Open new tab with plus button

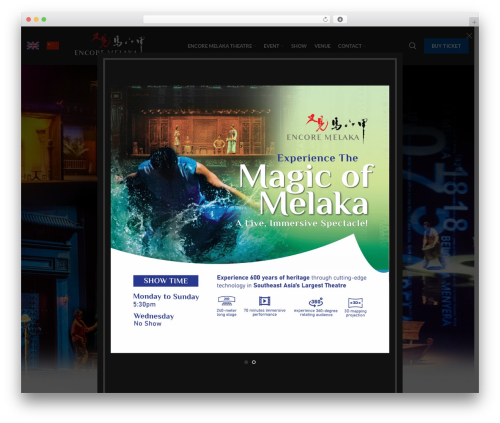click(474, 22)
